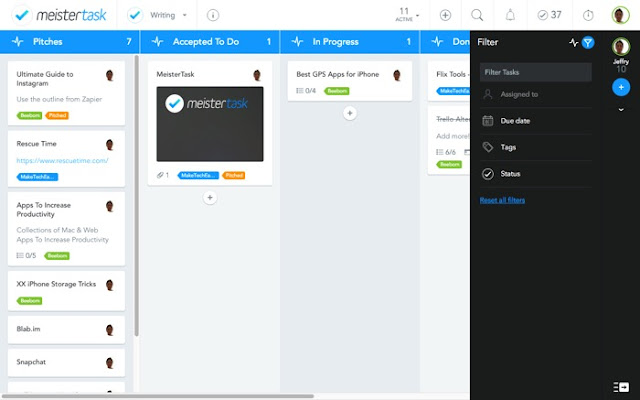Click the 6/6 checklist on Trello card
Screen dimensions: 640x400
point(446,152)
